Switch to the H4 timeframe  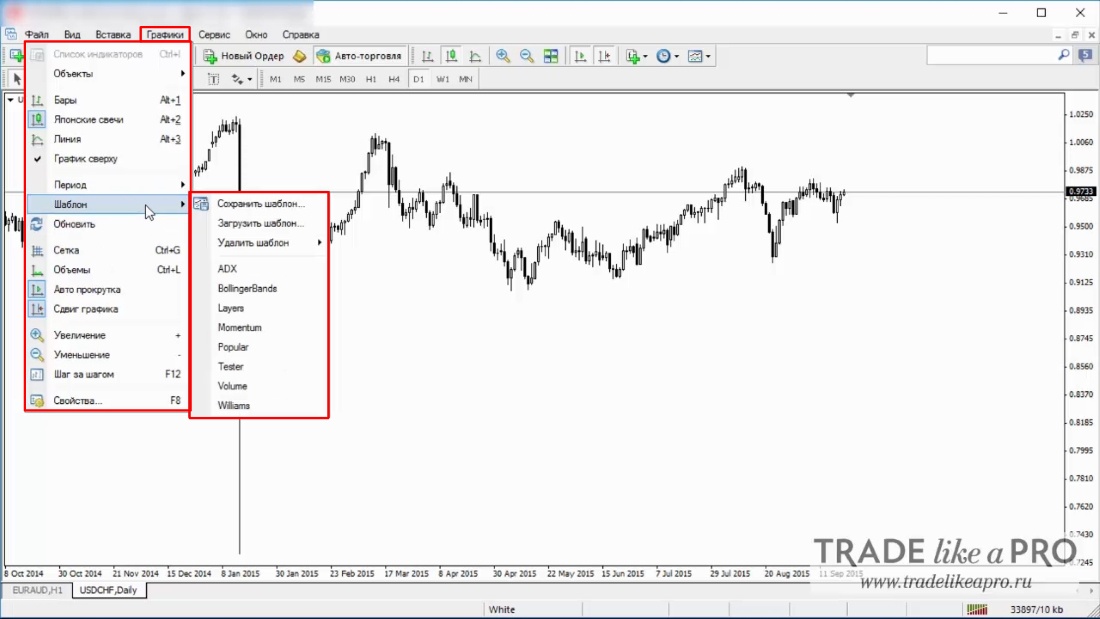(x=394, y=79)
